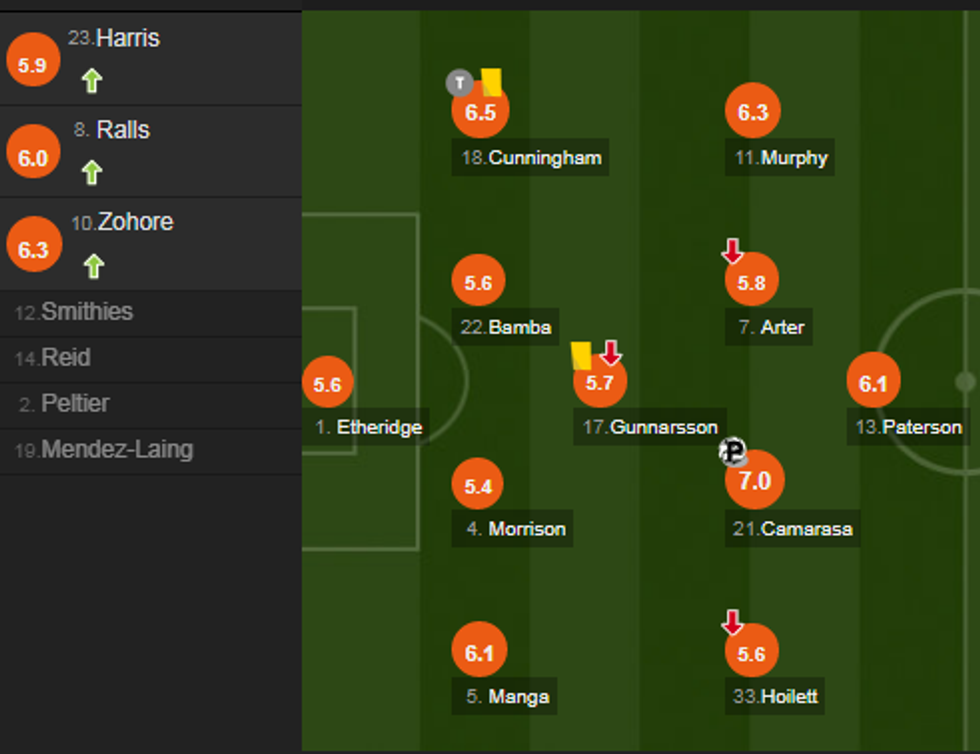
Task: Click the green sub-on arrow under Ralls
Action: [x=92, y=173]
